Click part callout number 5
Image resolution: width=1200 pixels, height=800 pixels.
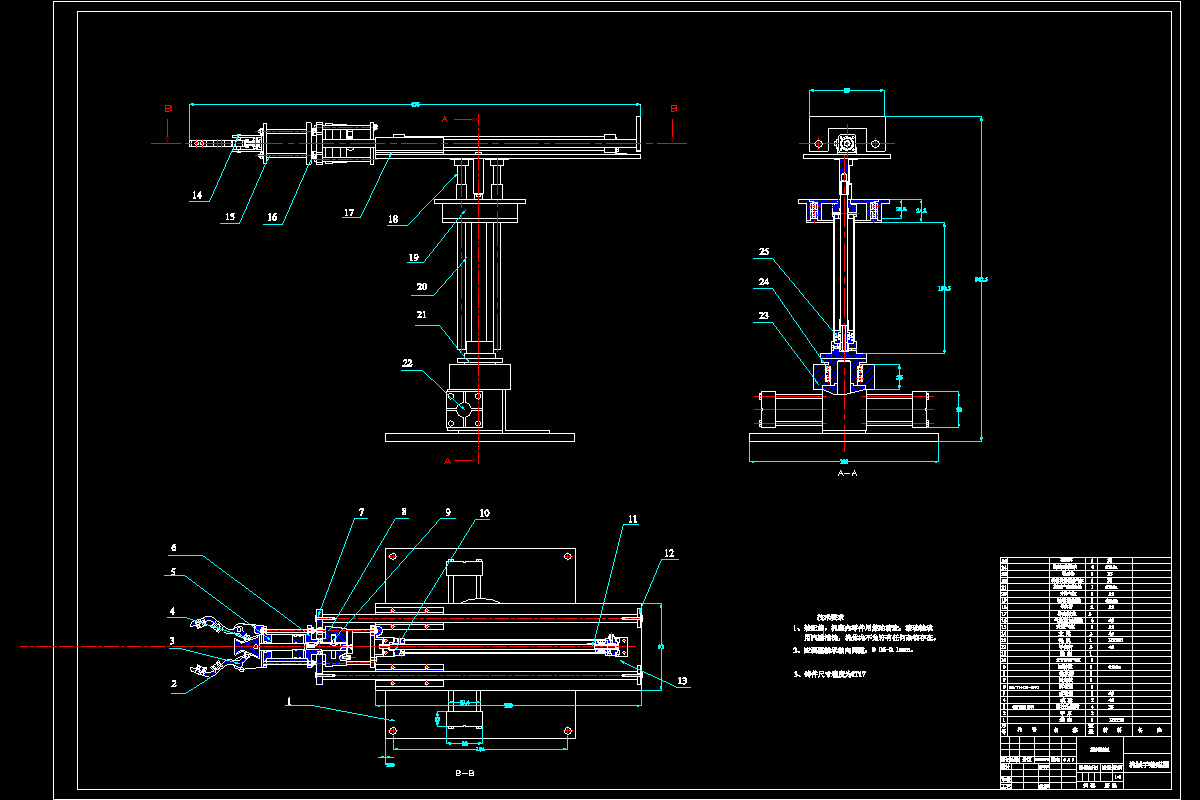click(x=173, y=572)
